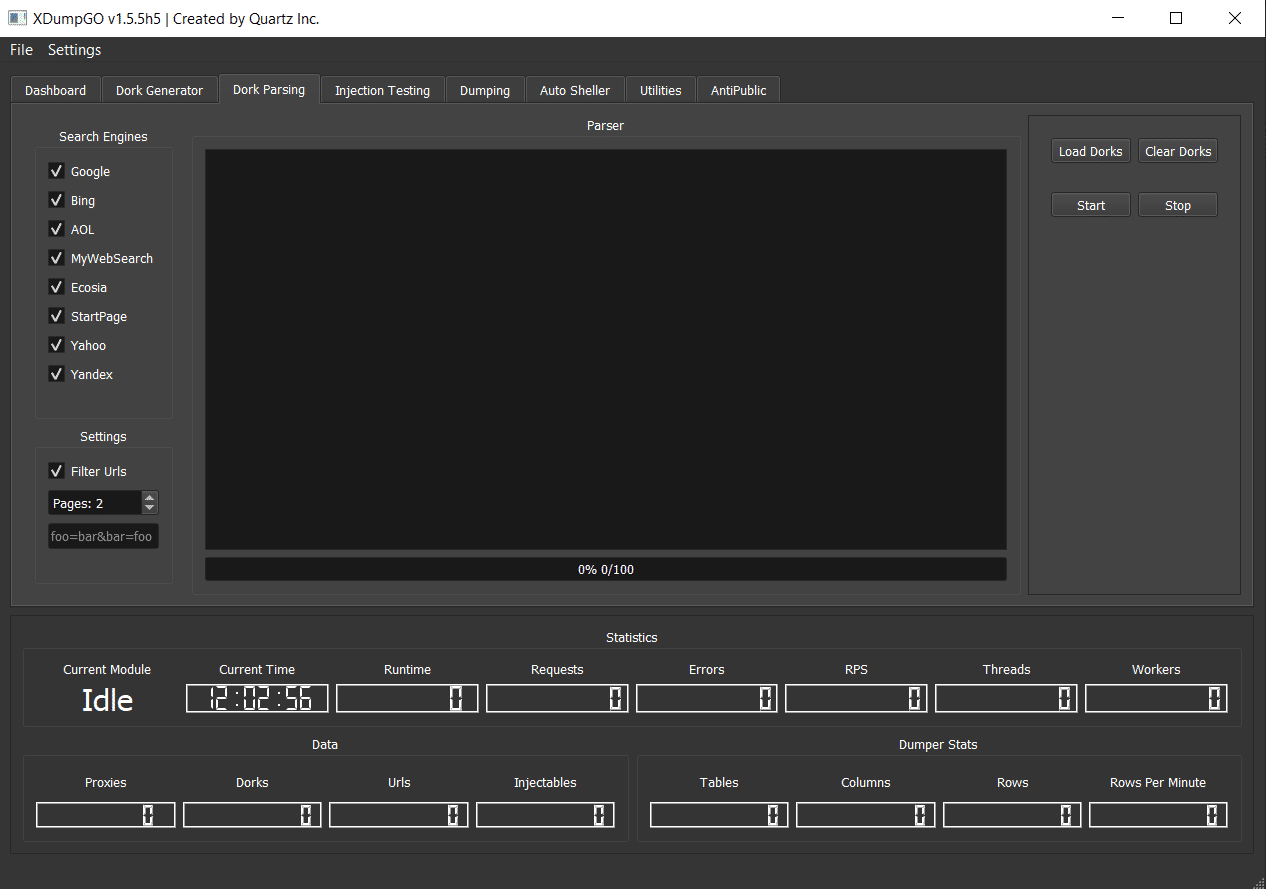The width and height of the screenshot is (1266, 889).
Task: Switch to the Dork Generator tab
Action: 159,90
